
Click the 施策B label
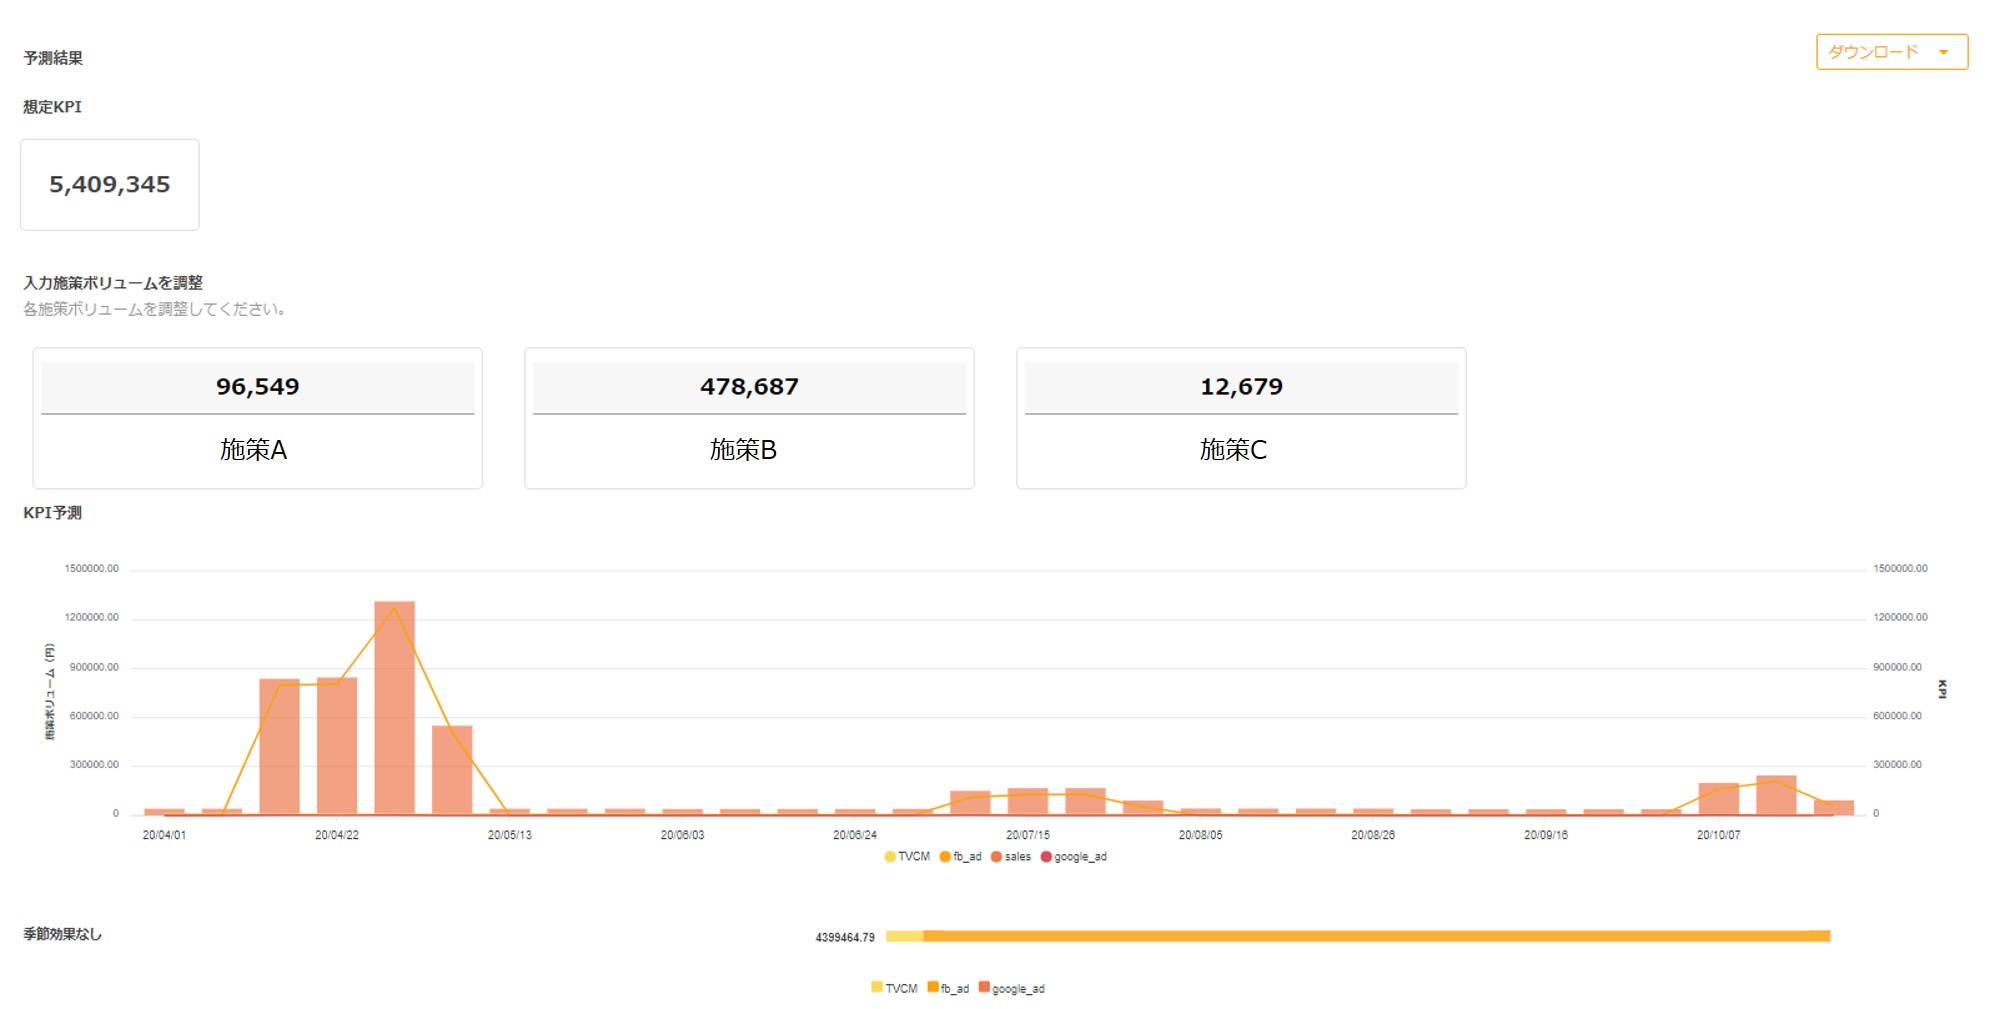pyautogui.click(x=743, y=450)
